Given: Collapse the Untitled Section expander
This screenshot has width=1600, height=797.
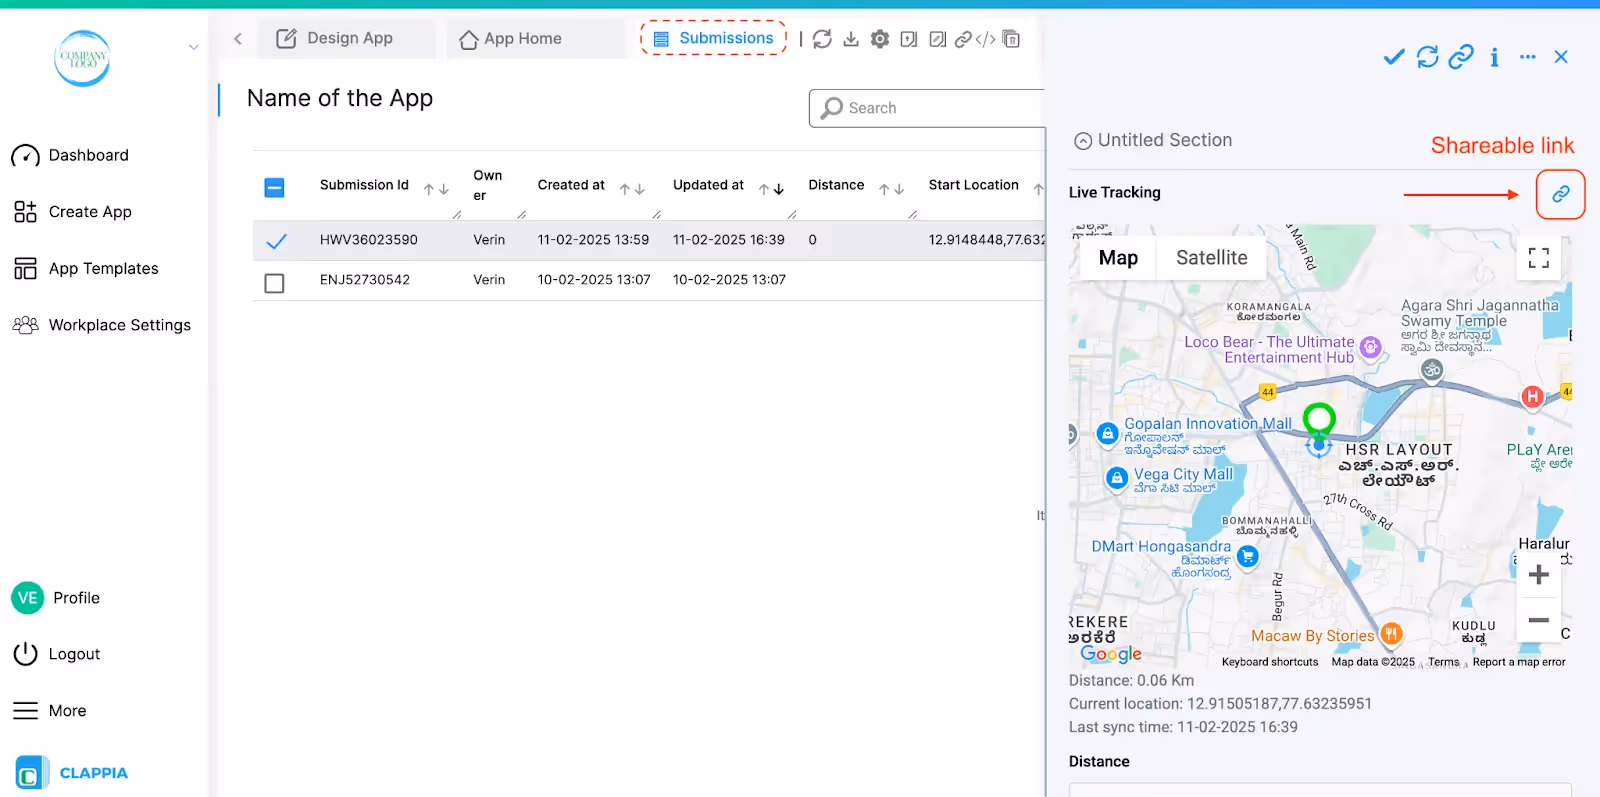Looking at the screenshot, I should (1082, 141).
